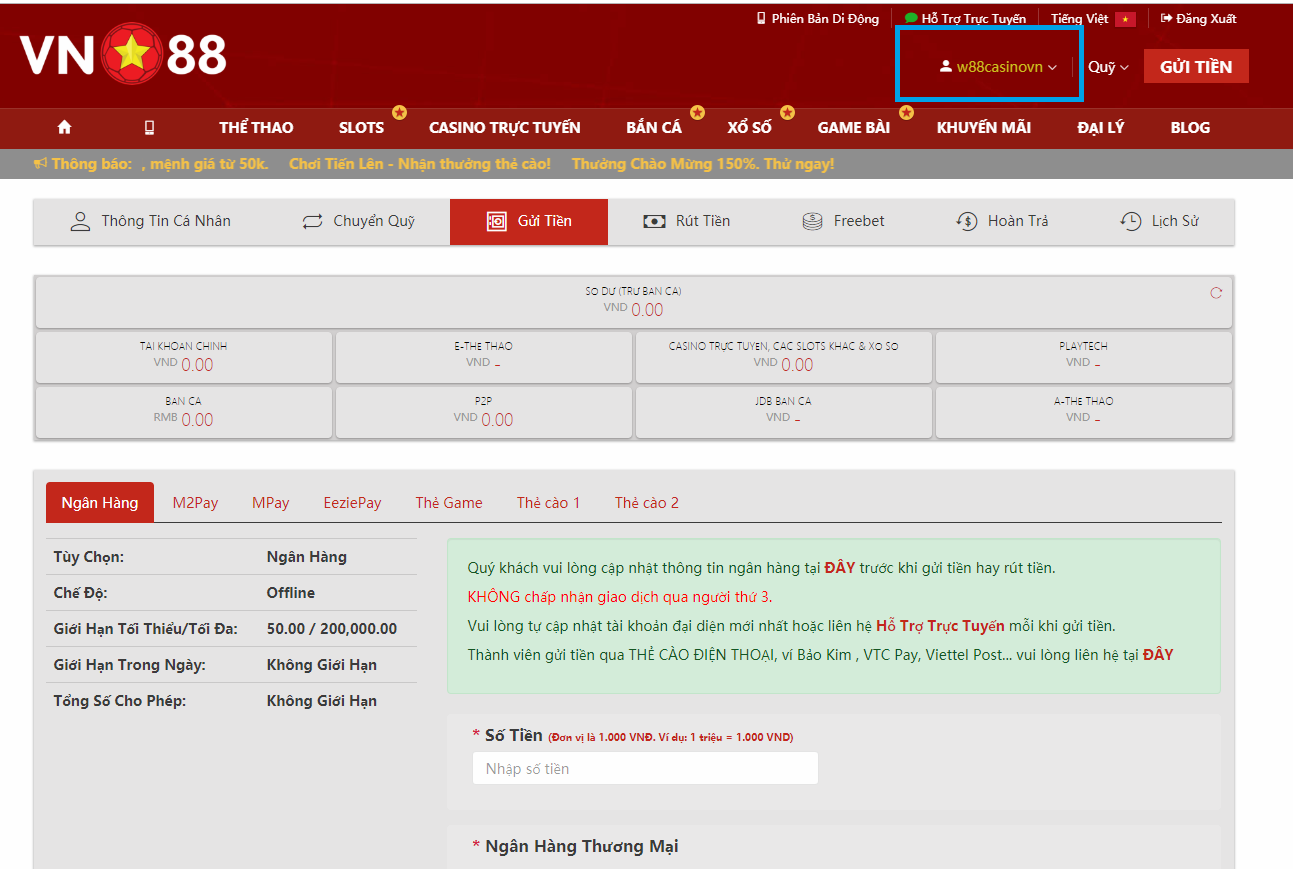Image resolution: width=1293 pixels, height=869 pixels.
Task: Switch to Freebet tab
Action: click(843, 221)
